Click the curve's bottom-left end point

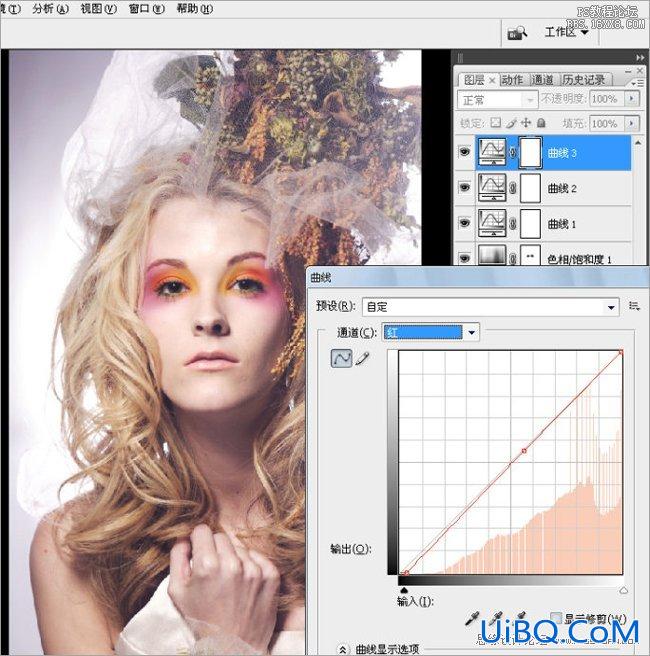[406, 573]
